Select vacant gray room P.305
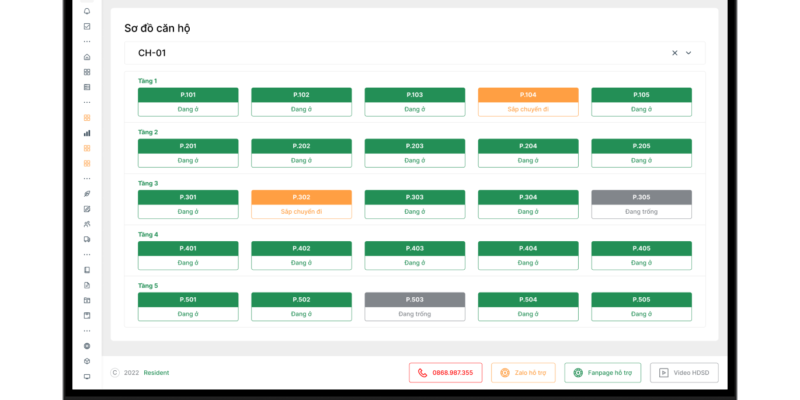The width and height of the screenshot is (800, 400). point(641,204)
